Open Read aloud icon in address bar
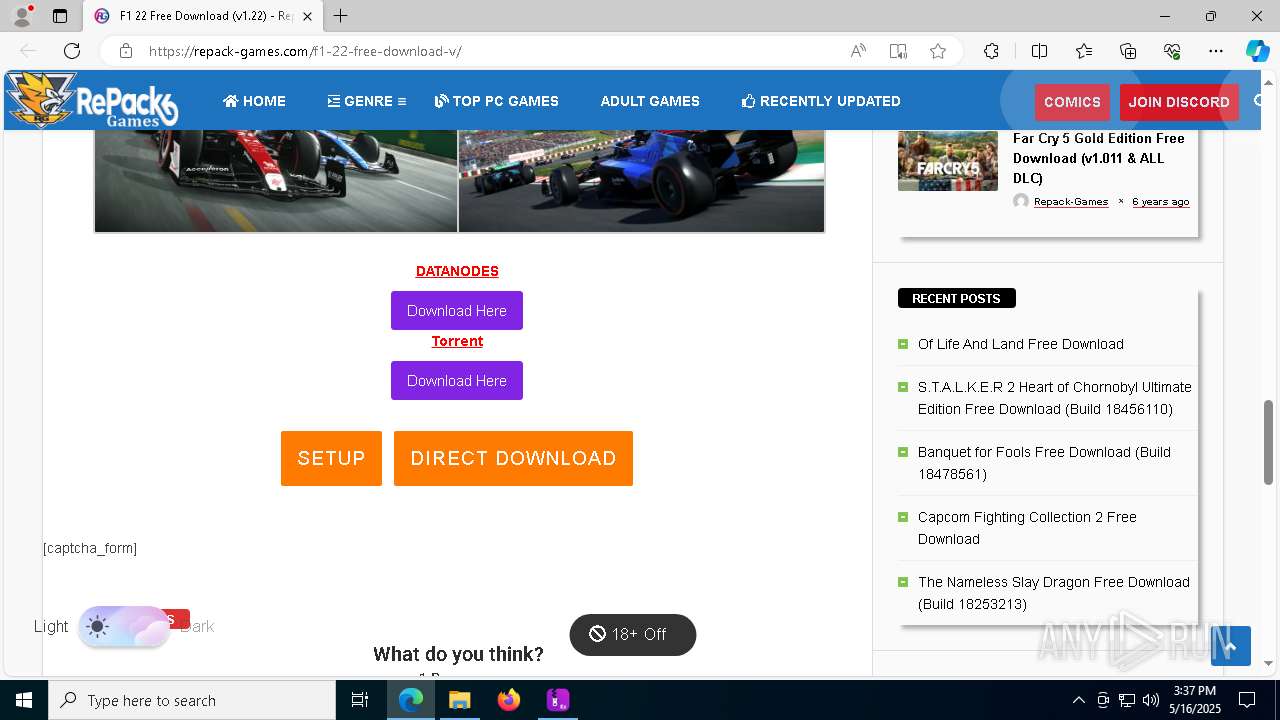This screenshot has width=1280, height=720. (x=858, y=51)
